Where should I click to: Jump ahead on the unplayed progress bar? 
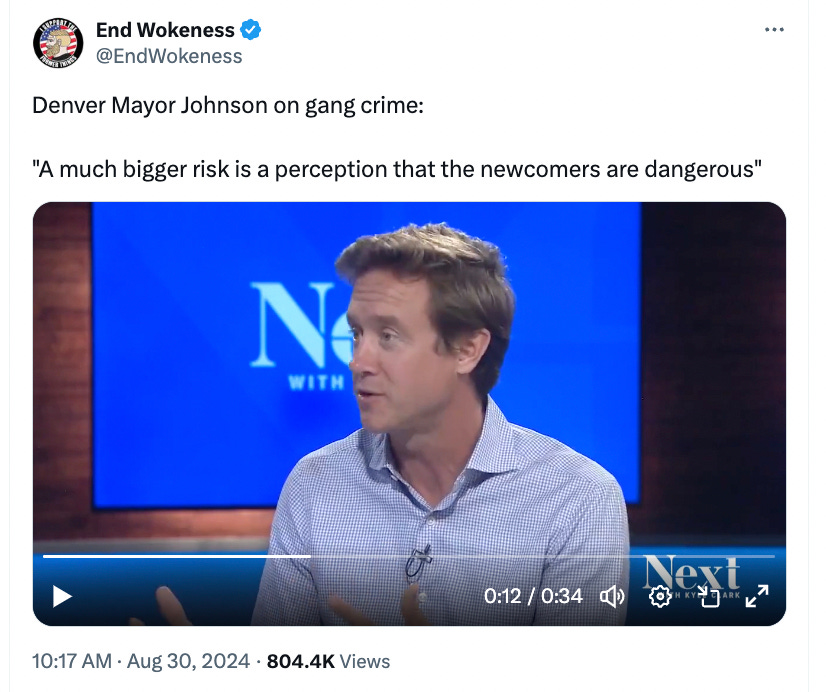click(x=542, y=556)
